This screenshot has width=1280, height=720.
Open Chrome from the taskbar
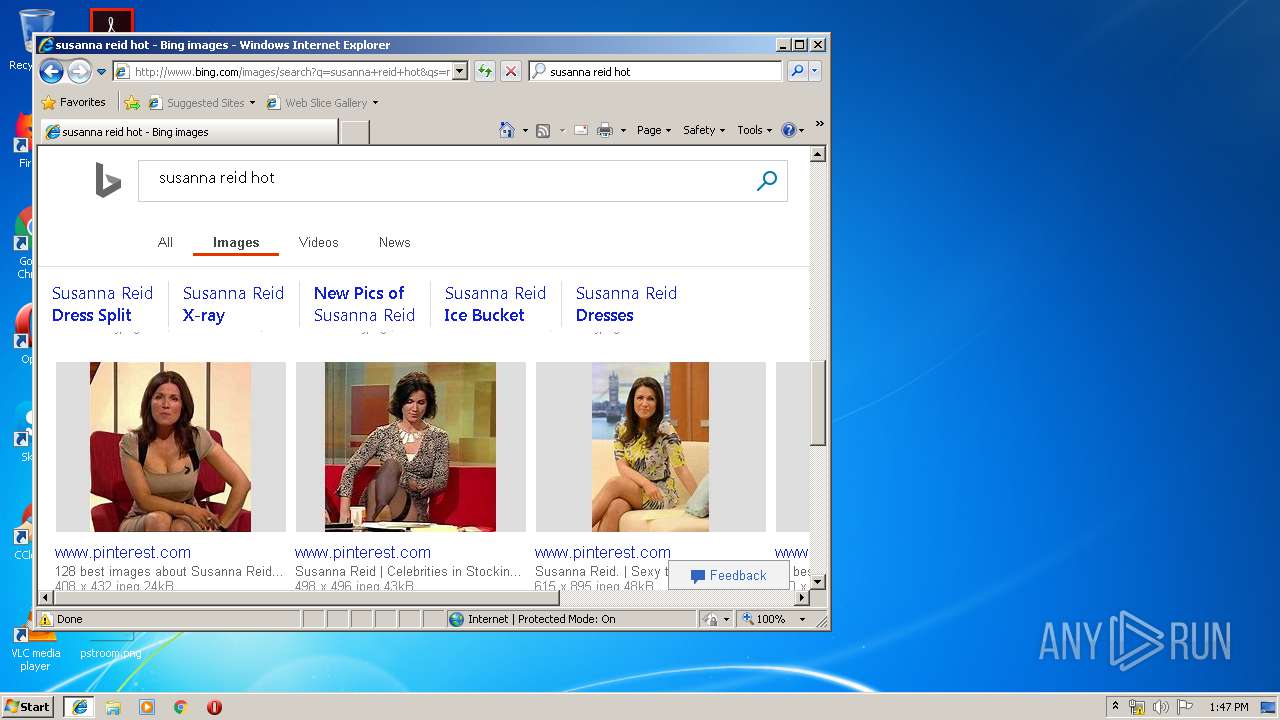tap(180, 707)
